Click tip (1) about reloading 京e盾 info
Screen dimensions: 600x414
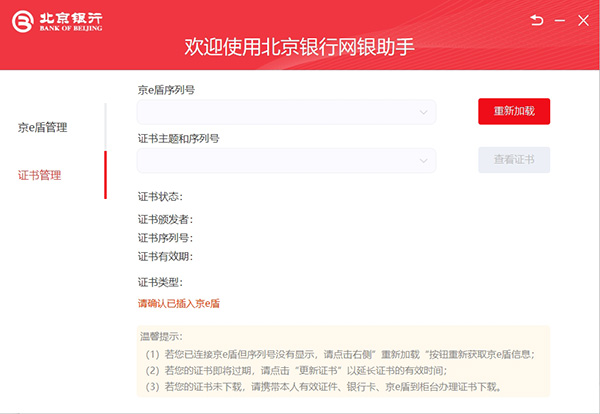(x=340, y=354)
